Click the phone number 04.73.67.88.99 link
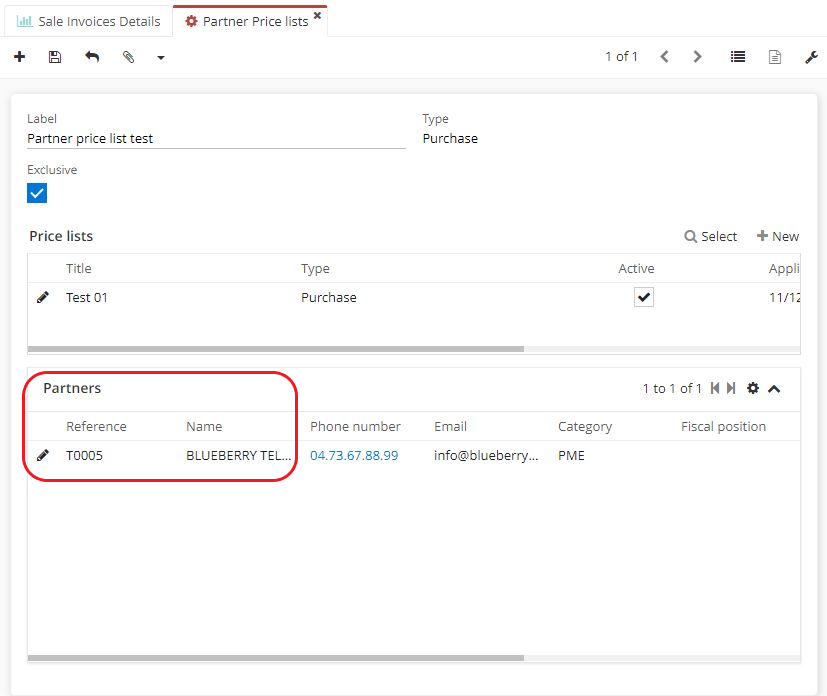The image size is (827, 696). click(x=354, y=455)
